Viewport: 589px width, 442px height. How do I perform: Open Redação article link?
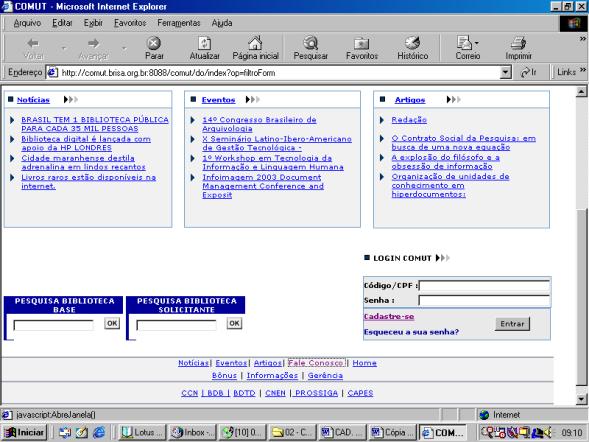(x=409, y=119)
